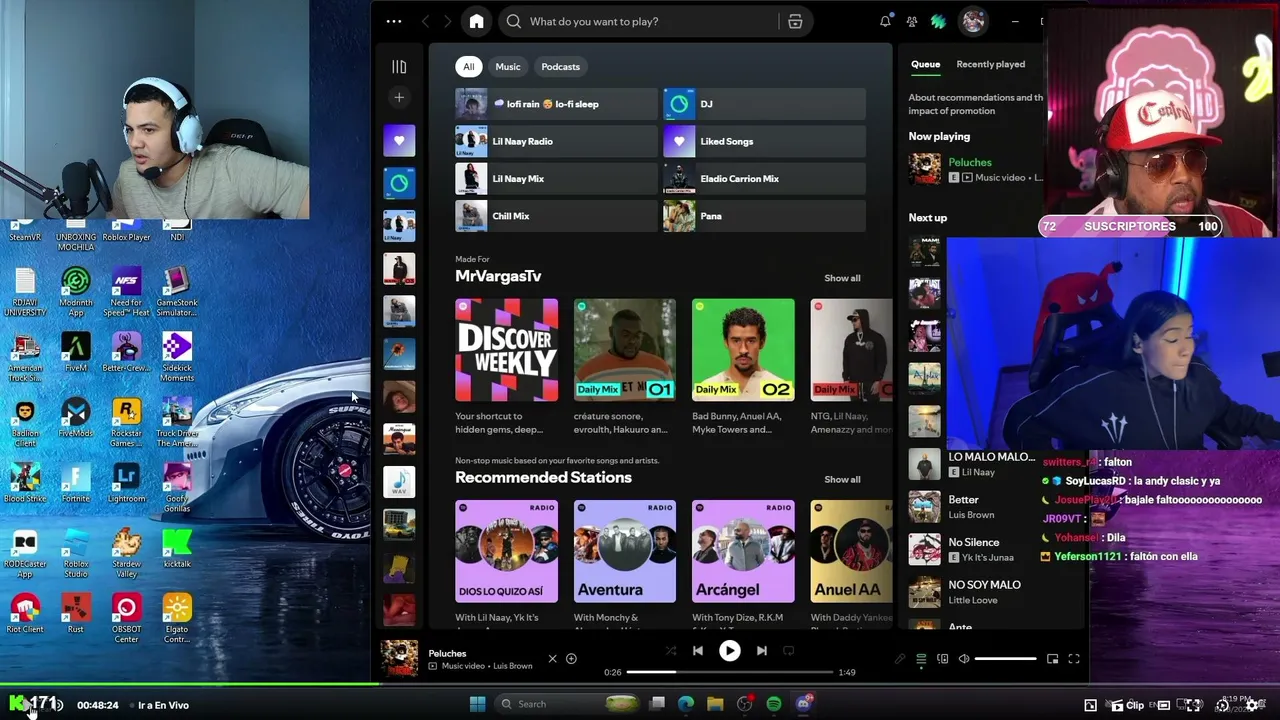Screen dimensions: 1280x720
Task: Select the Music filter chip
Action: [508, 67]
